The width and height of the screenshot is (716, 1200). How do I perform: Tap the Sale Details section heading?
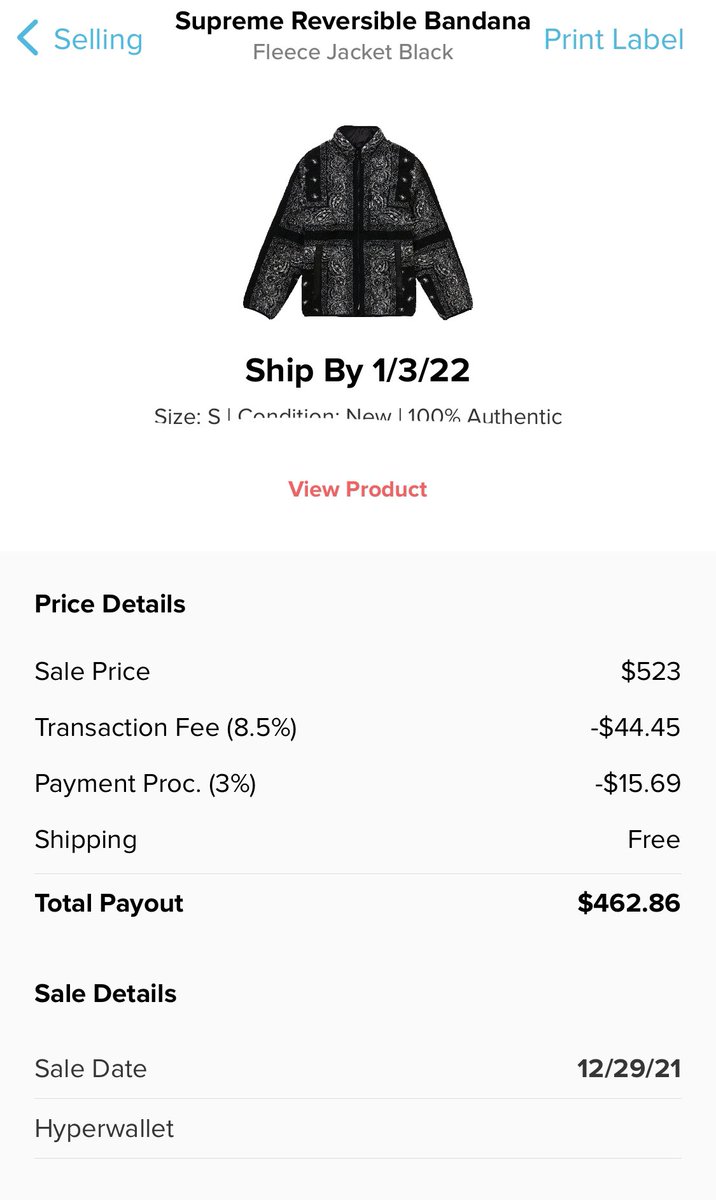(105, 993)
